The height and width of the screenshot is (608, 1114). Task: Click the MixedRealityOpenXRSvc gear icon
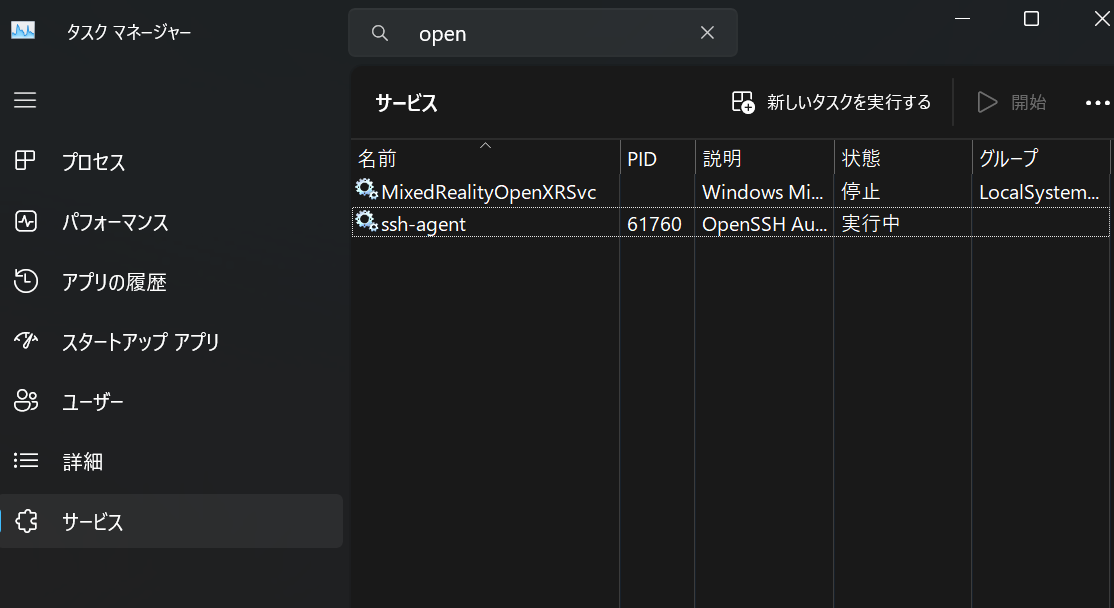(364, 190)
